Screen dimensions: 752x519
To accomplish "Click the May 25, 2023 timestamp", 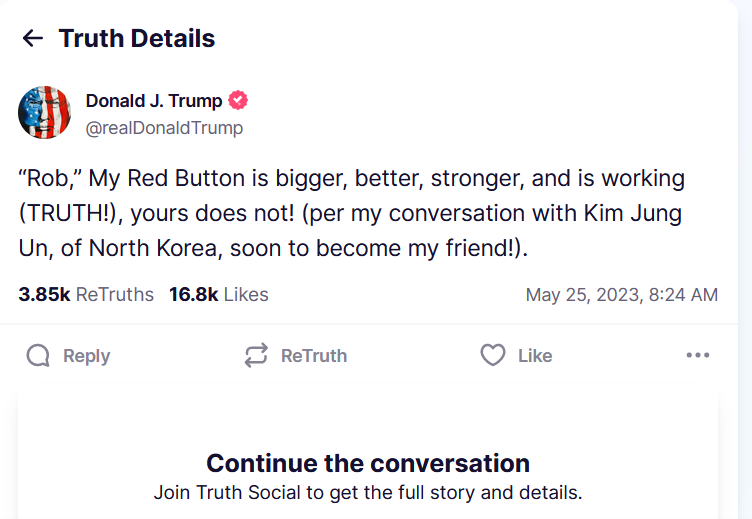I will 621,295.
